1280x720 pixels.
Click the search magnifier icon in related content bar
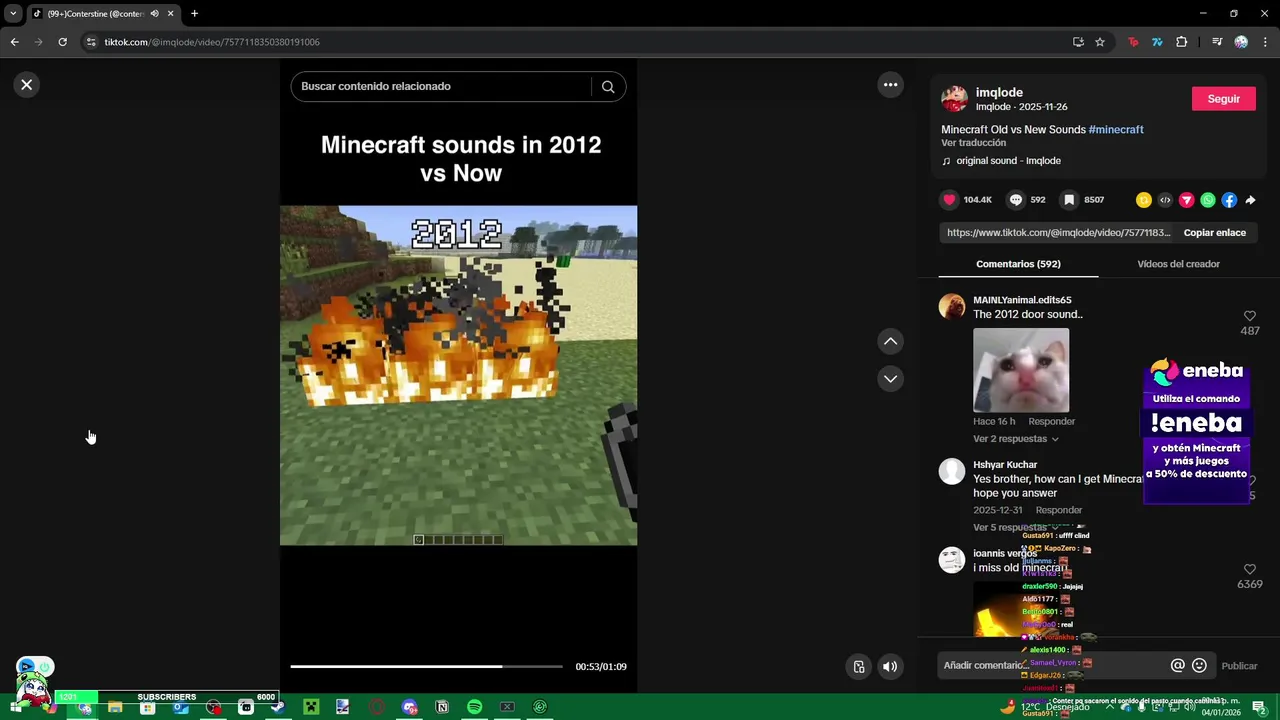tap(608, 86)
